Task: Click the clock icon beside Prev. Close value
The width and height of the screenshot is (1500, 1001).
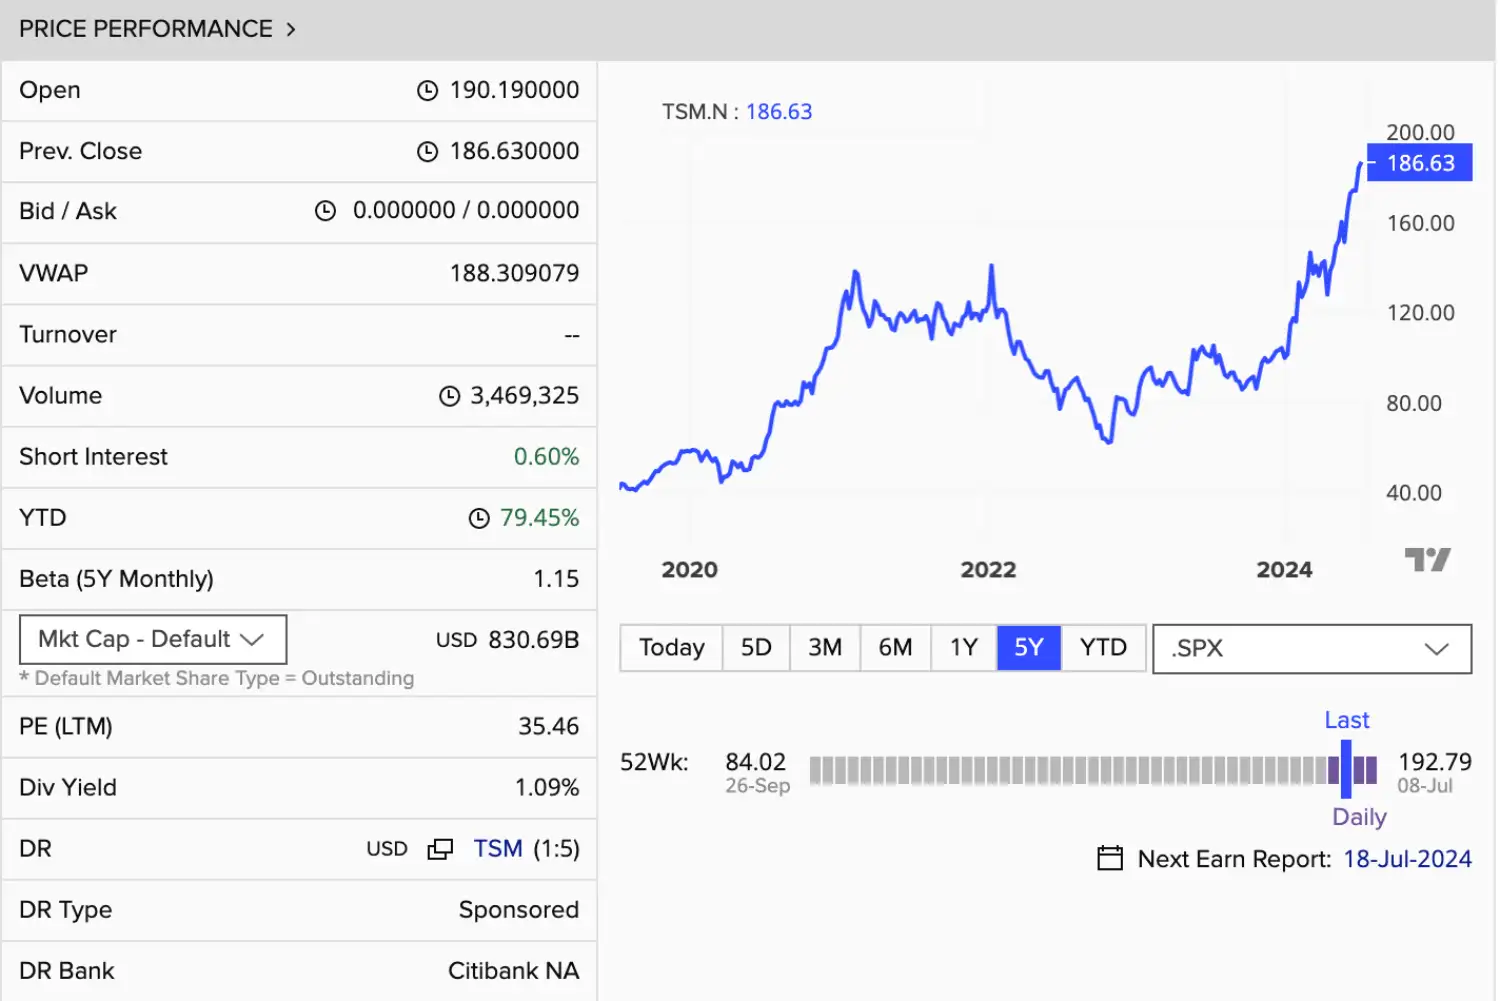Action: [427, 152]
